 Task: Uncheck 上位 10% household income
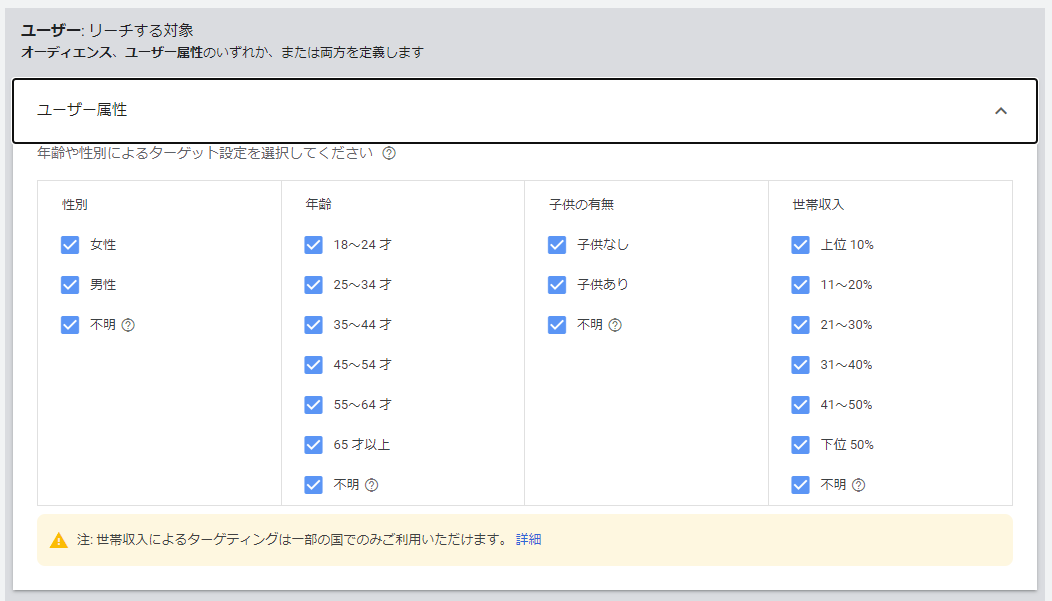click(x=800, y=245)
